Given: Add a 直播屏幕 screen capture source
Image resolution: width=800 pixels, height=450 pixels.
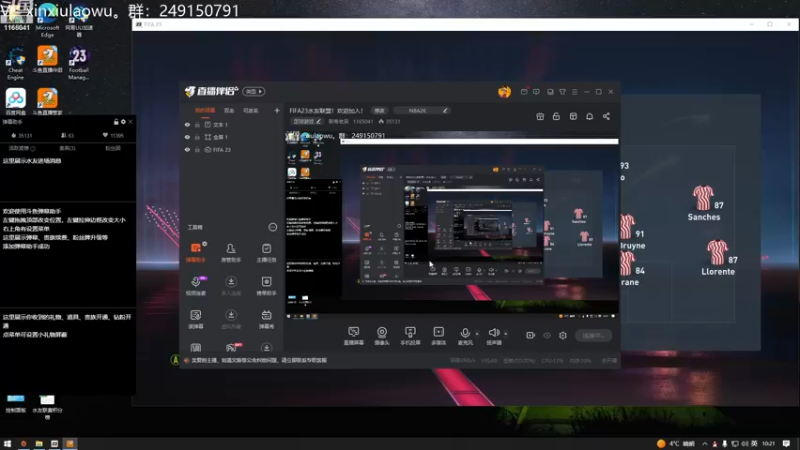Looking at the screenshot, I should [x=353, y=336].
